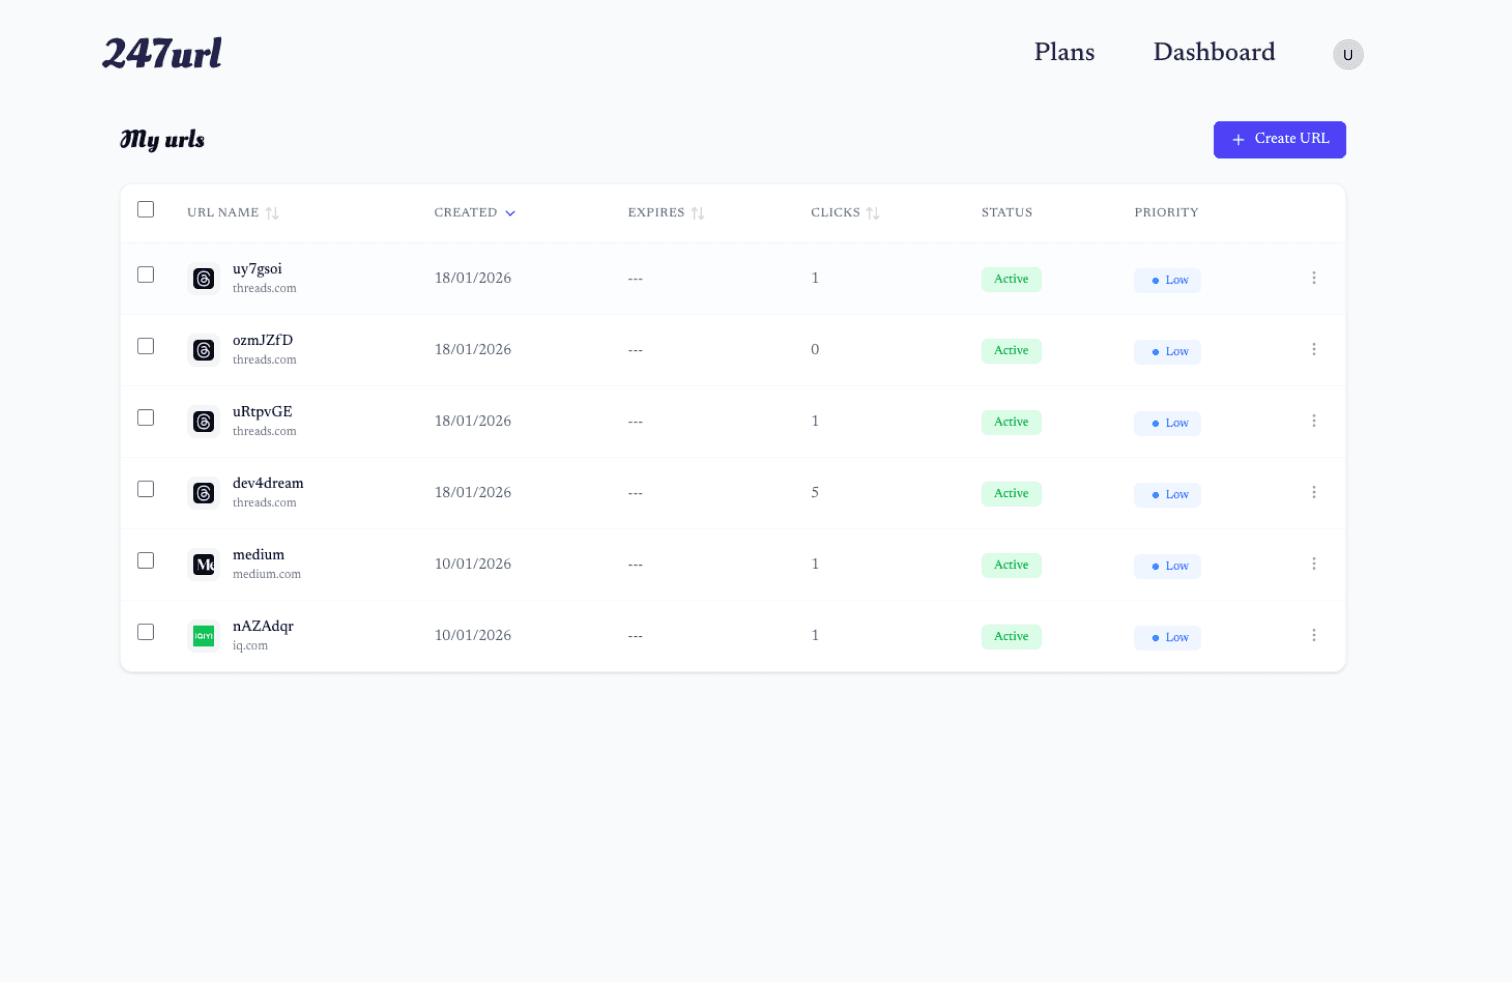The height and width of the screenshot is (982, 1512).
Task: Click the Threads favicon beside uy7gsoi
Action: coord(203,278)
